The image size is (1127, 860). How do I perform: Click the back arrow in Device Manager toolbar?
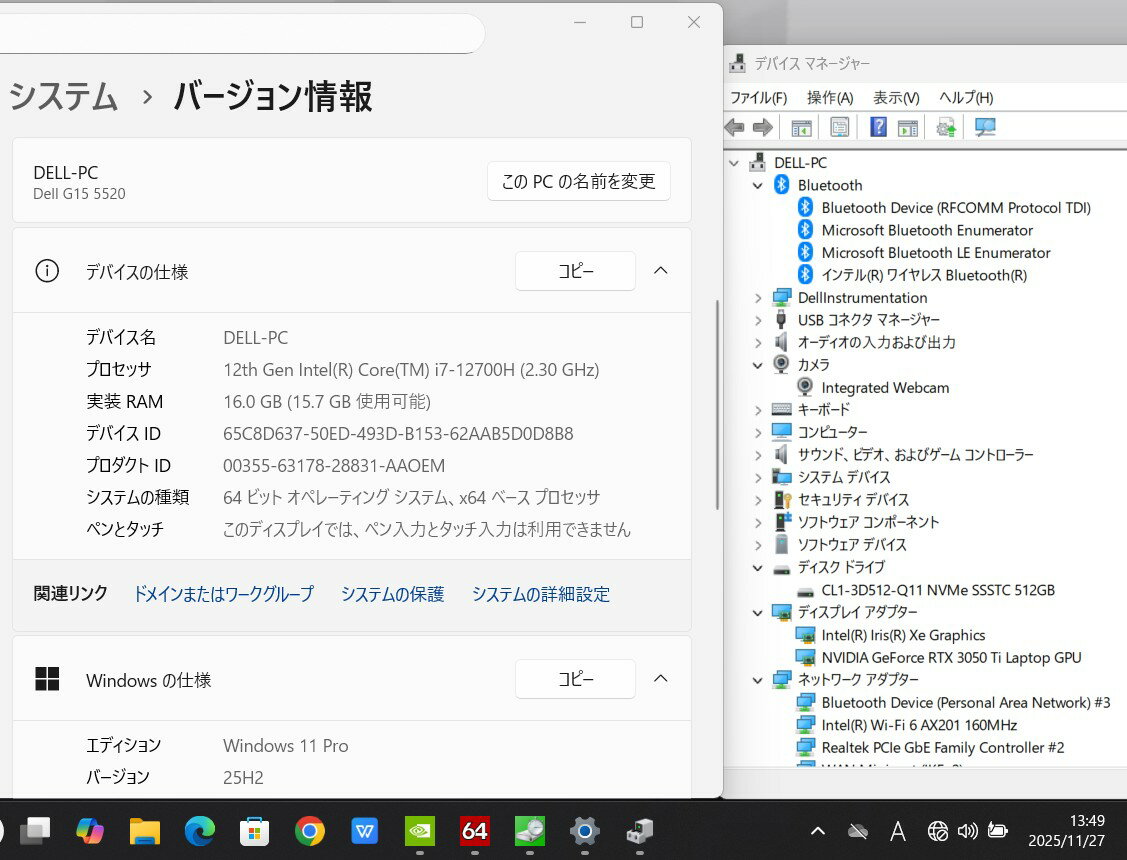click(x=734, y=127)
